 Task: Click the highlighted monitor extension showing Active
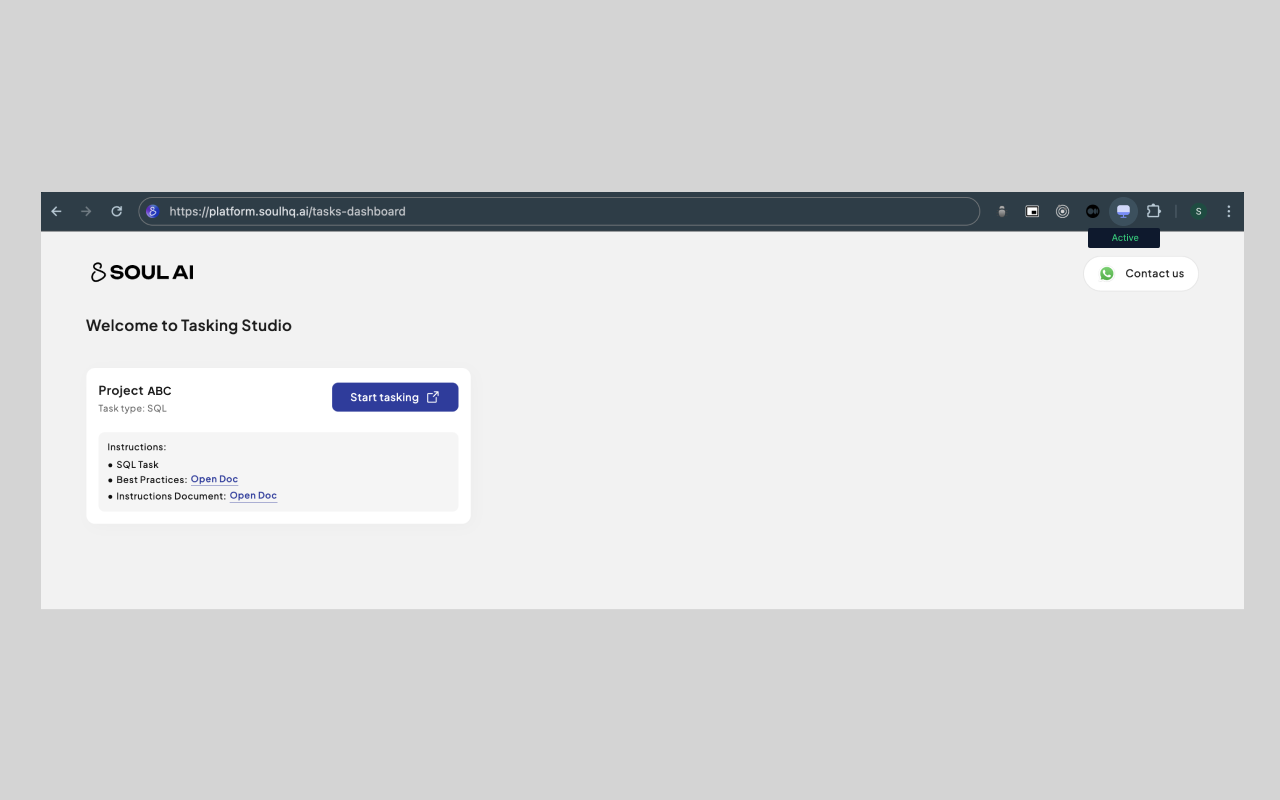1123,211
